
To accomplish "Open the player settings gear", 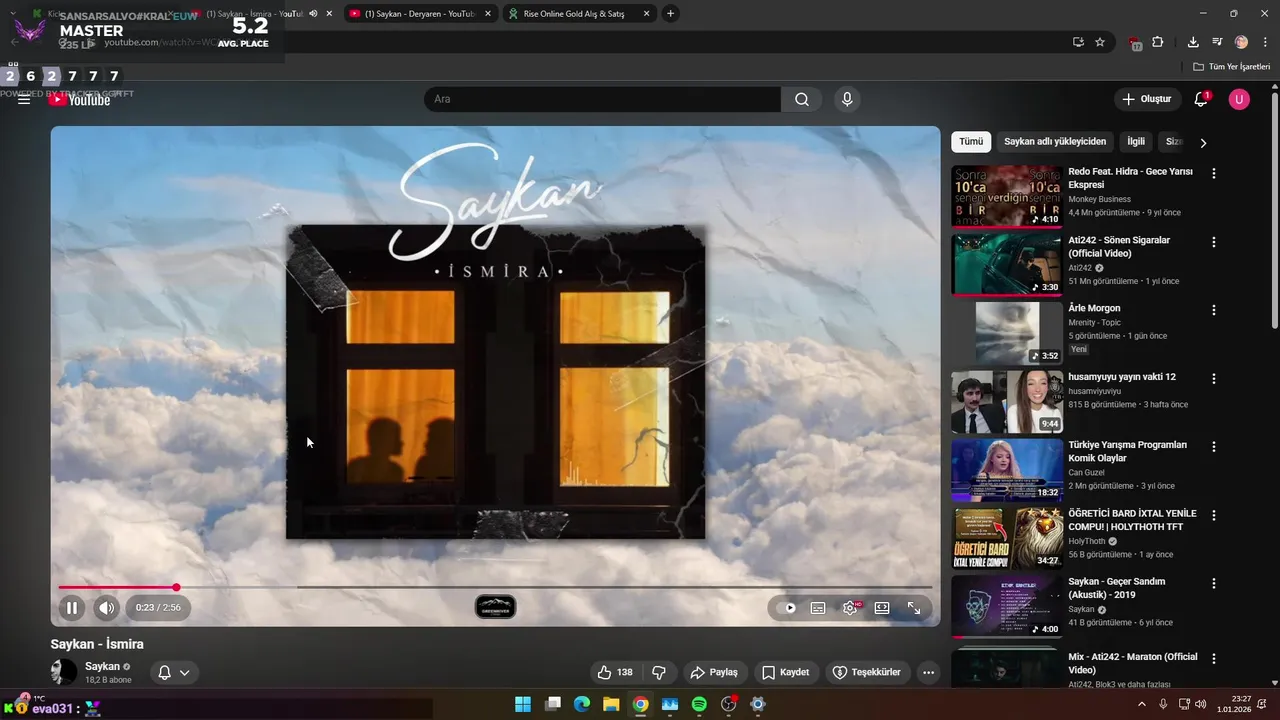I will 850,608.
